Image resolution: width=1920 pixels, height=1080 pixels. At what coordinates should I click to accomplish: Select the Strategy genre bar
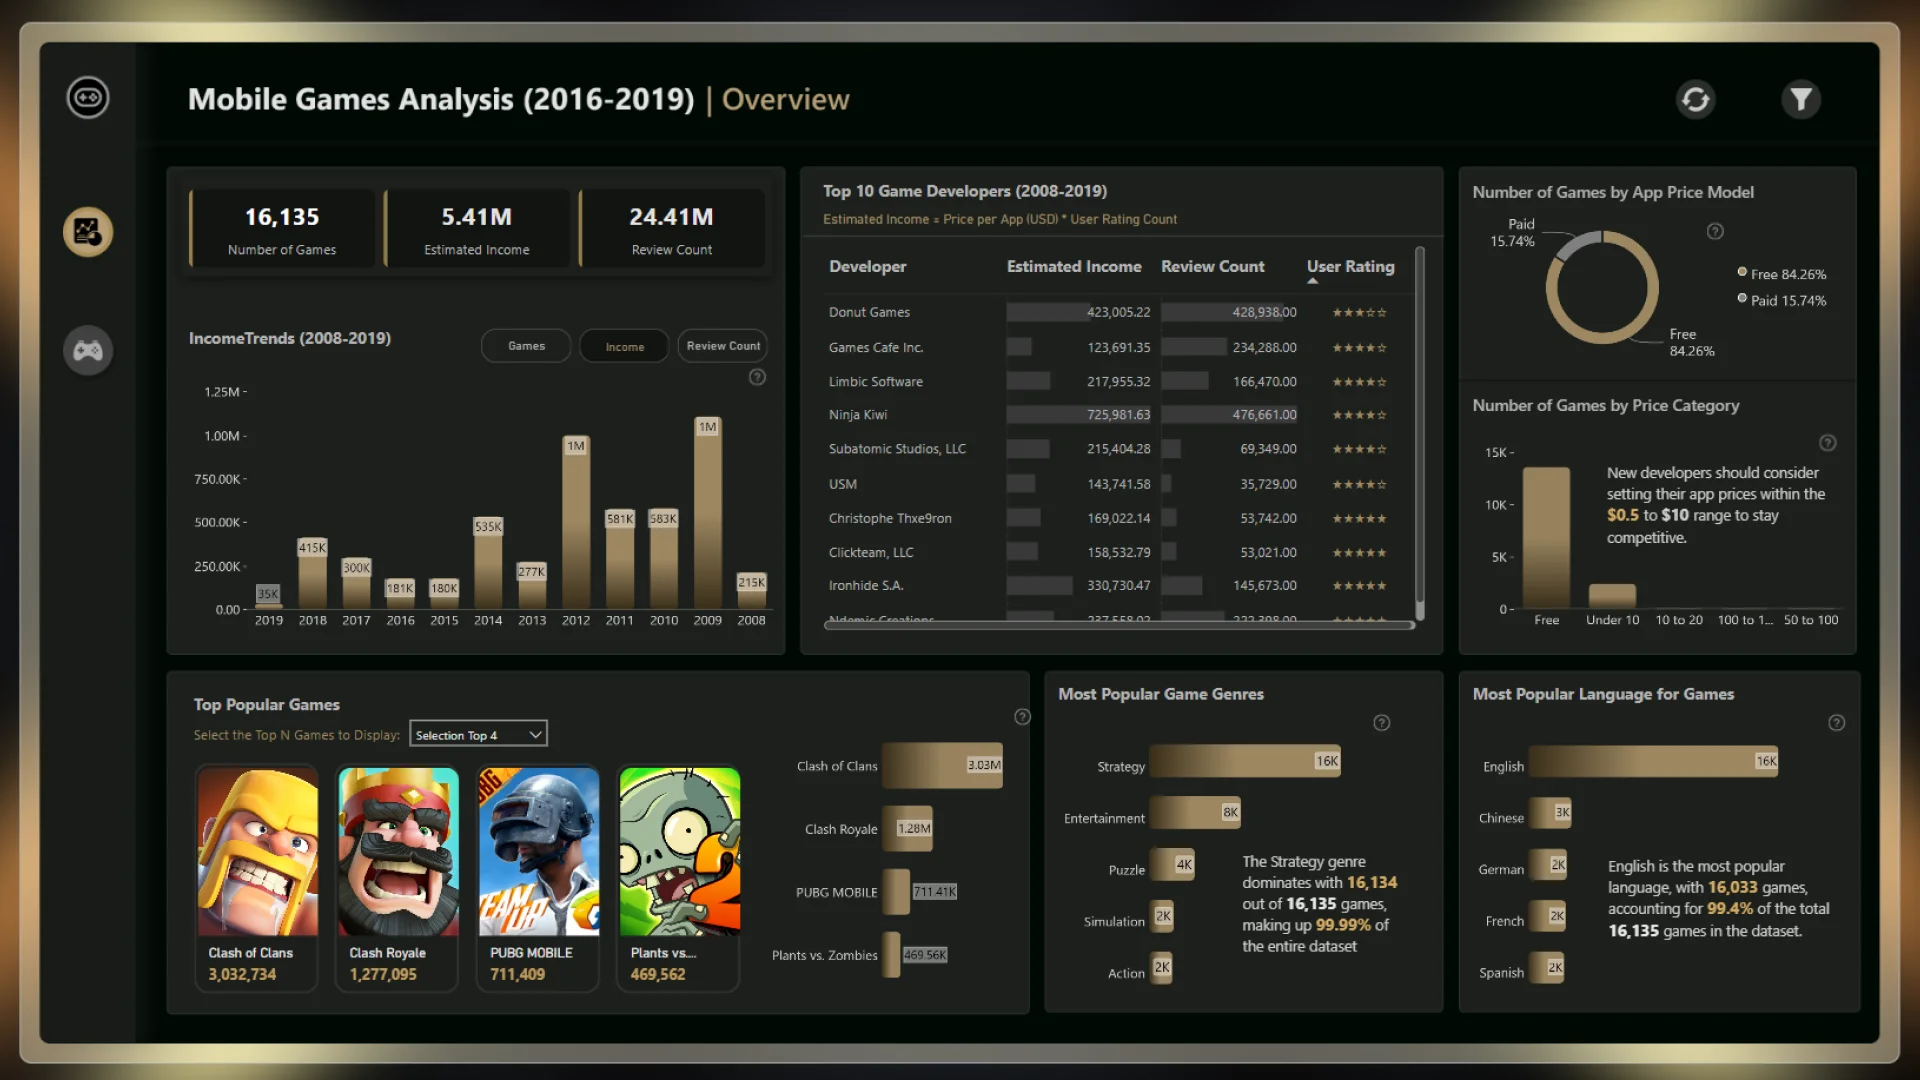pyautogui.click(x=1244, y=761)
